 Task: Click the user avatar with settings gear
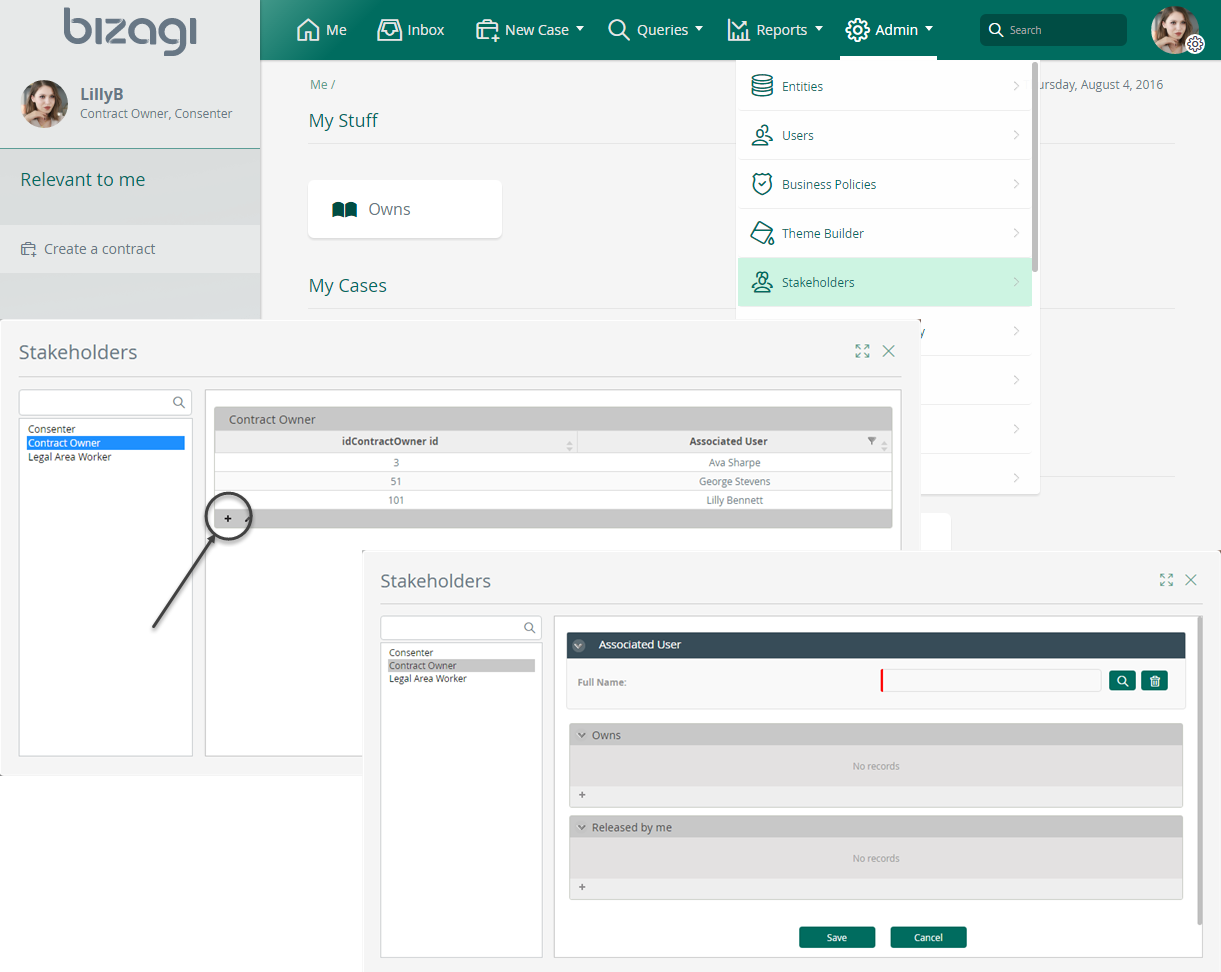point(1176,30)
